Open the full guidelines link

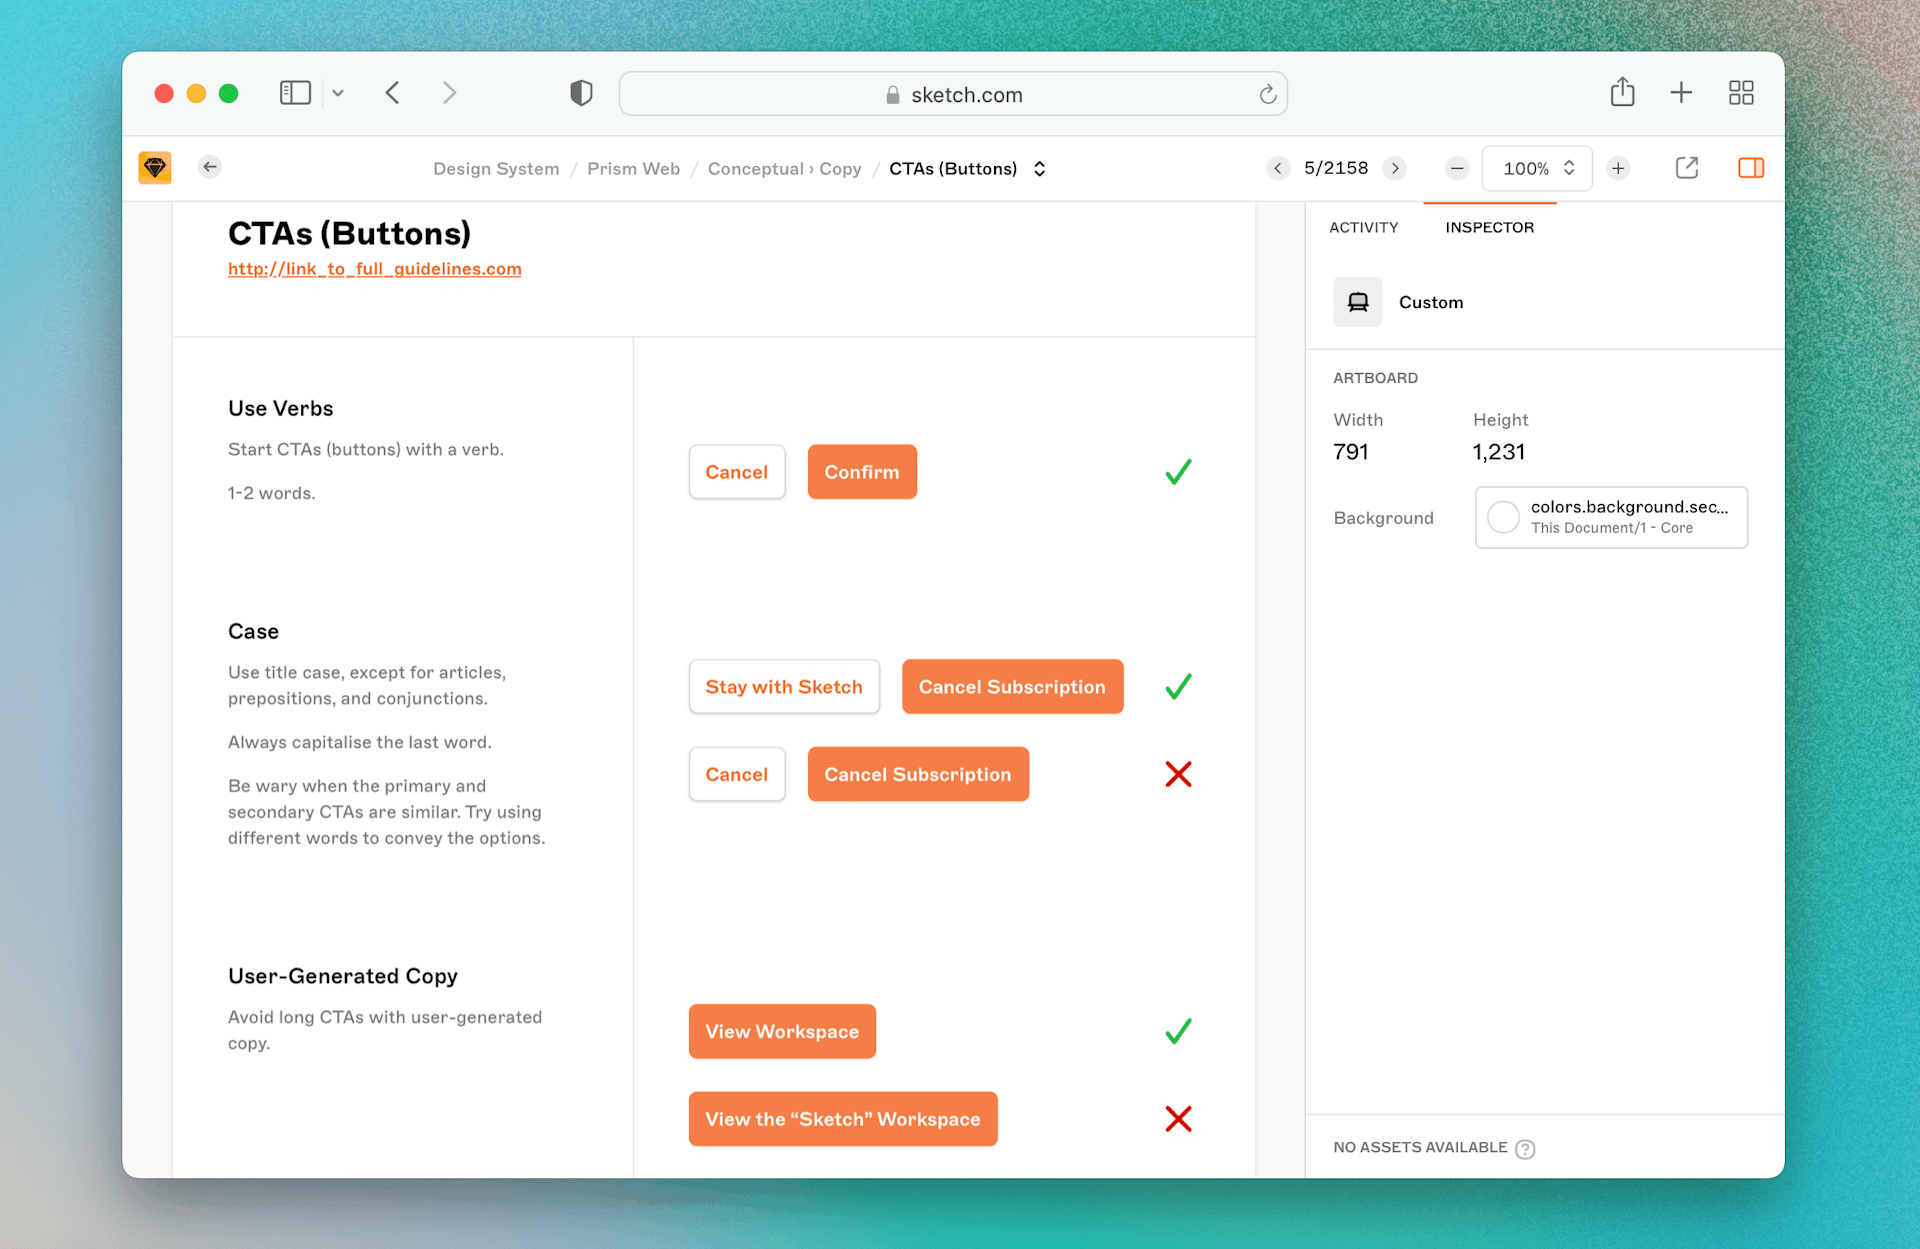tap(374, 268)
